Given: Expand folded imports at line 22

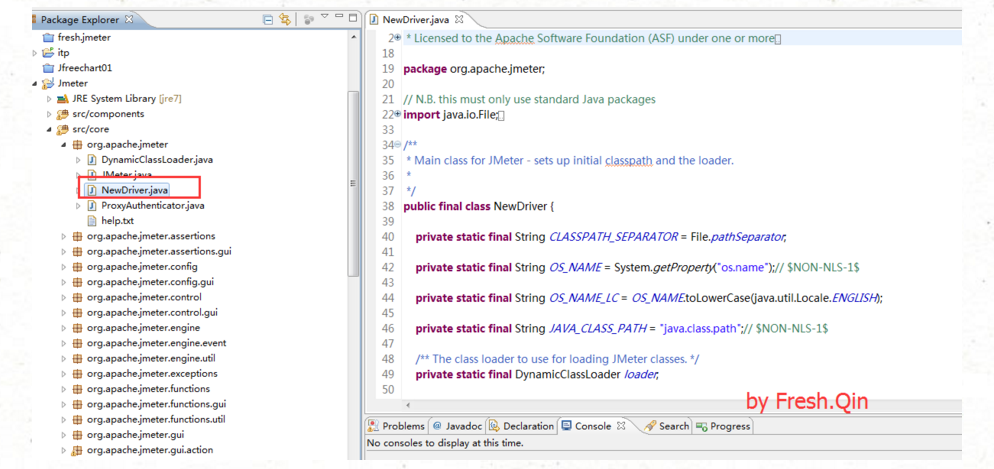Looking at the screenshot, I should click(x=398, y=114).
